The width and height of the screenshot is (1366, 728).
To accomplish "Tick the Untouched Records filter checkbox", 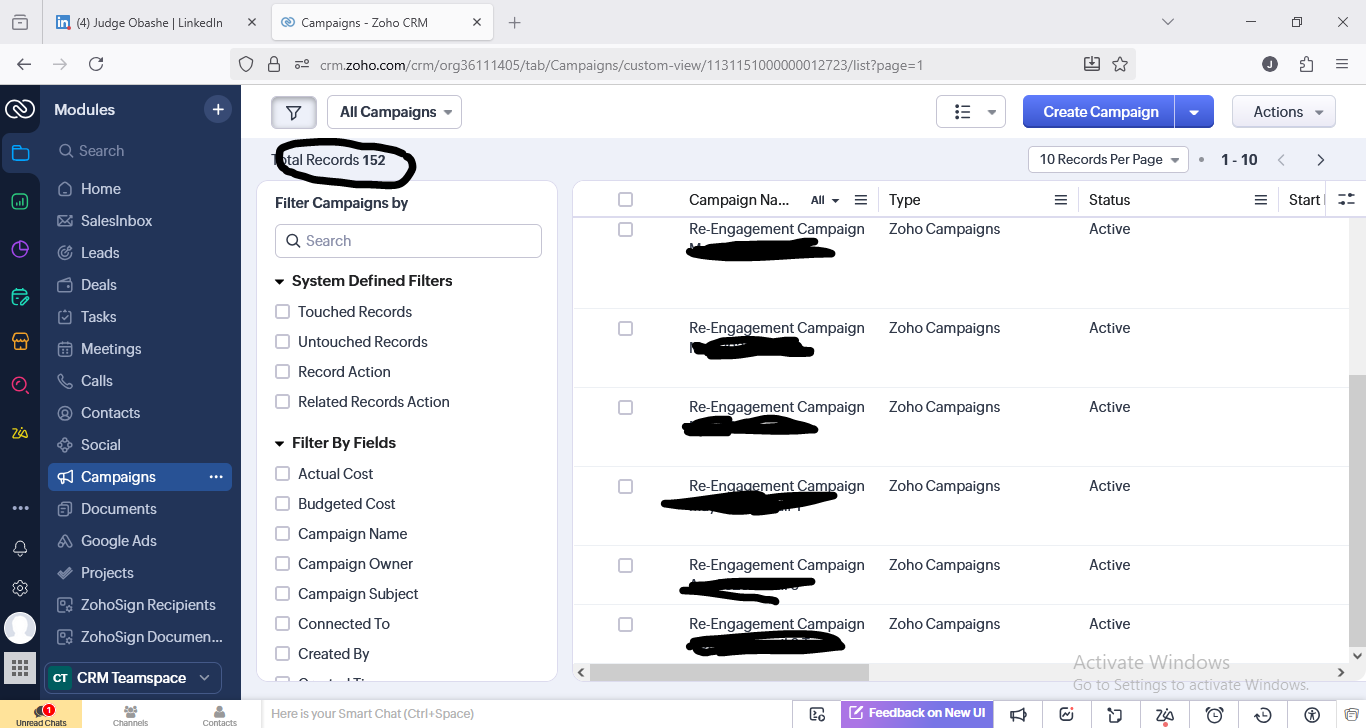I will tap(282, 342).
